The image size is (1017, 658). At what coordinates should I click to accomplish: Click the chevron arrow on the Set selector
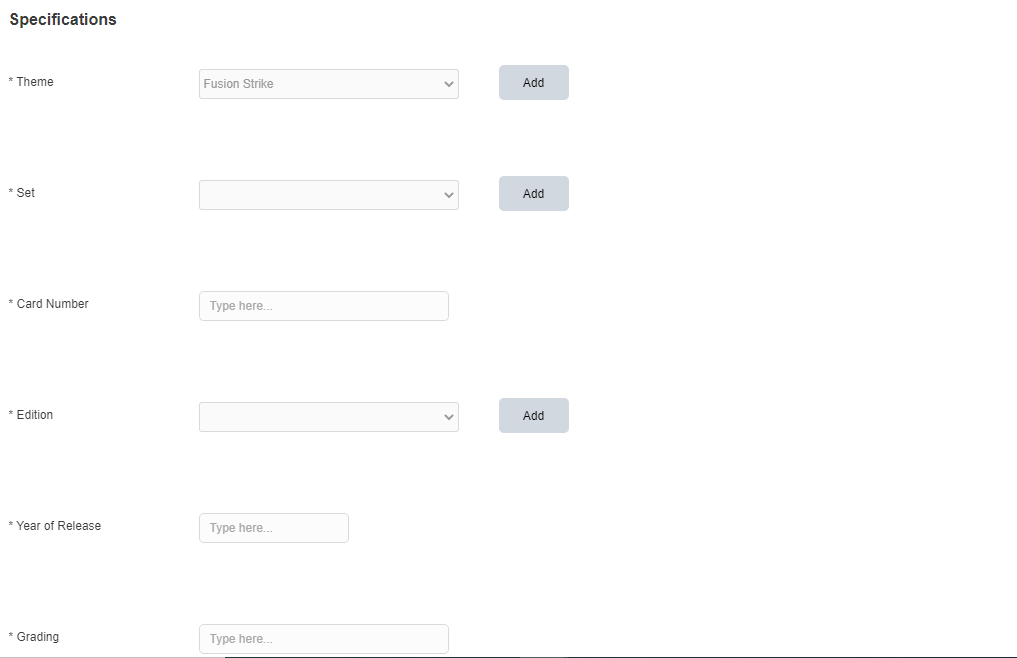(449, 195)
